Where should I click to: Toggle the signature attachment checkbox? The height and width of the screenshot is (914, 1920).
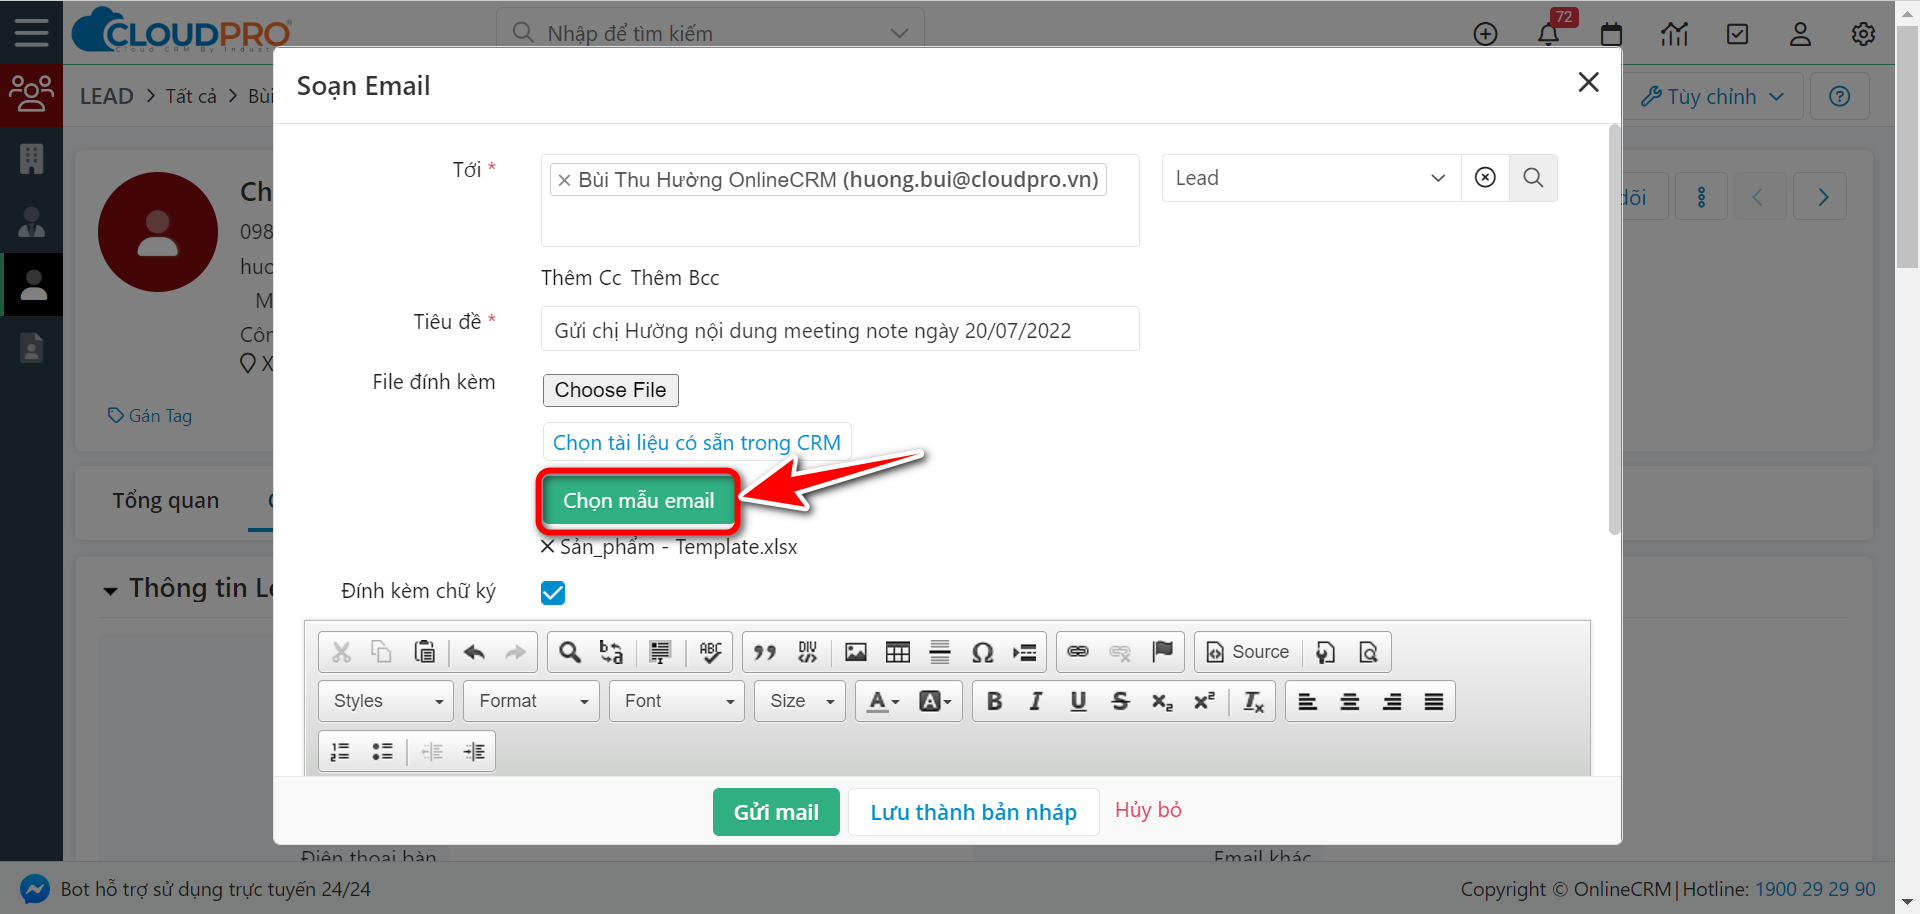pyautogui.click(x=553, y=593)
